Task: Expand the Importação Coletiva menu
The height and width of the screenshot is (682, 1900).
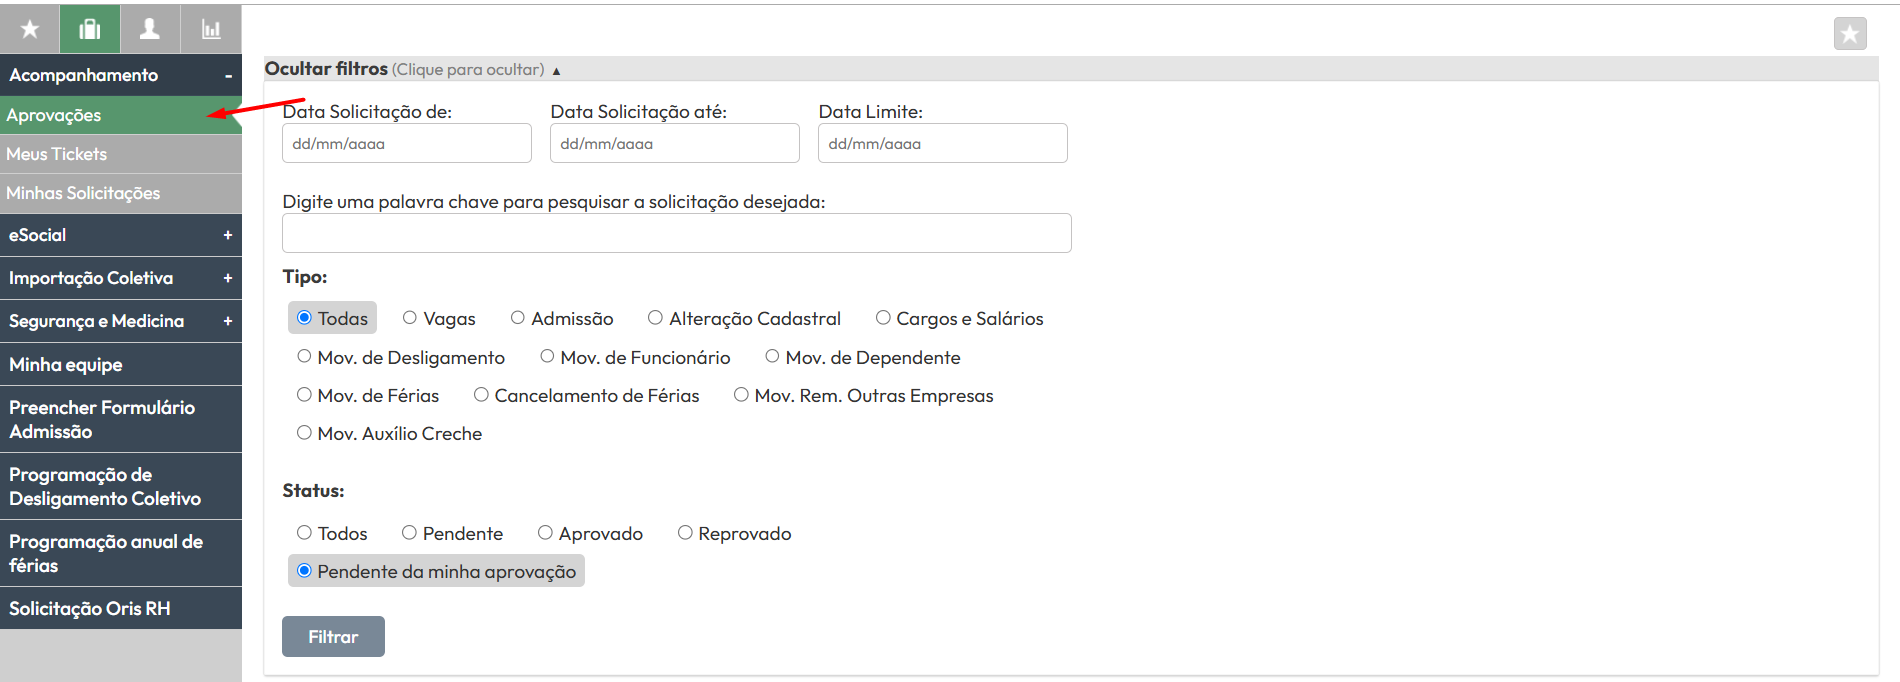Action: (x=121, y=278)
